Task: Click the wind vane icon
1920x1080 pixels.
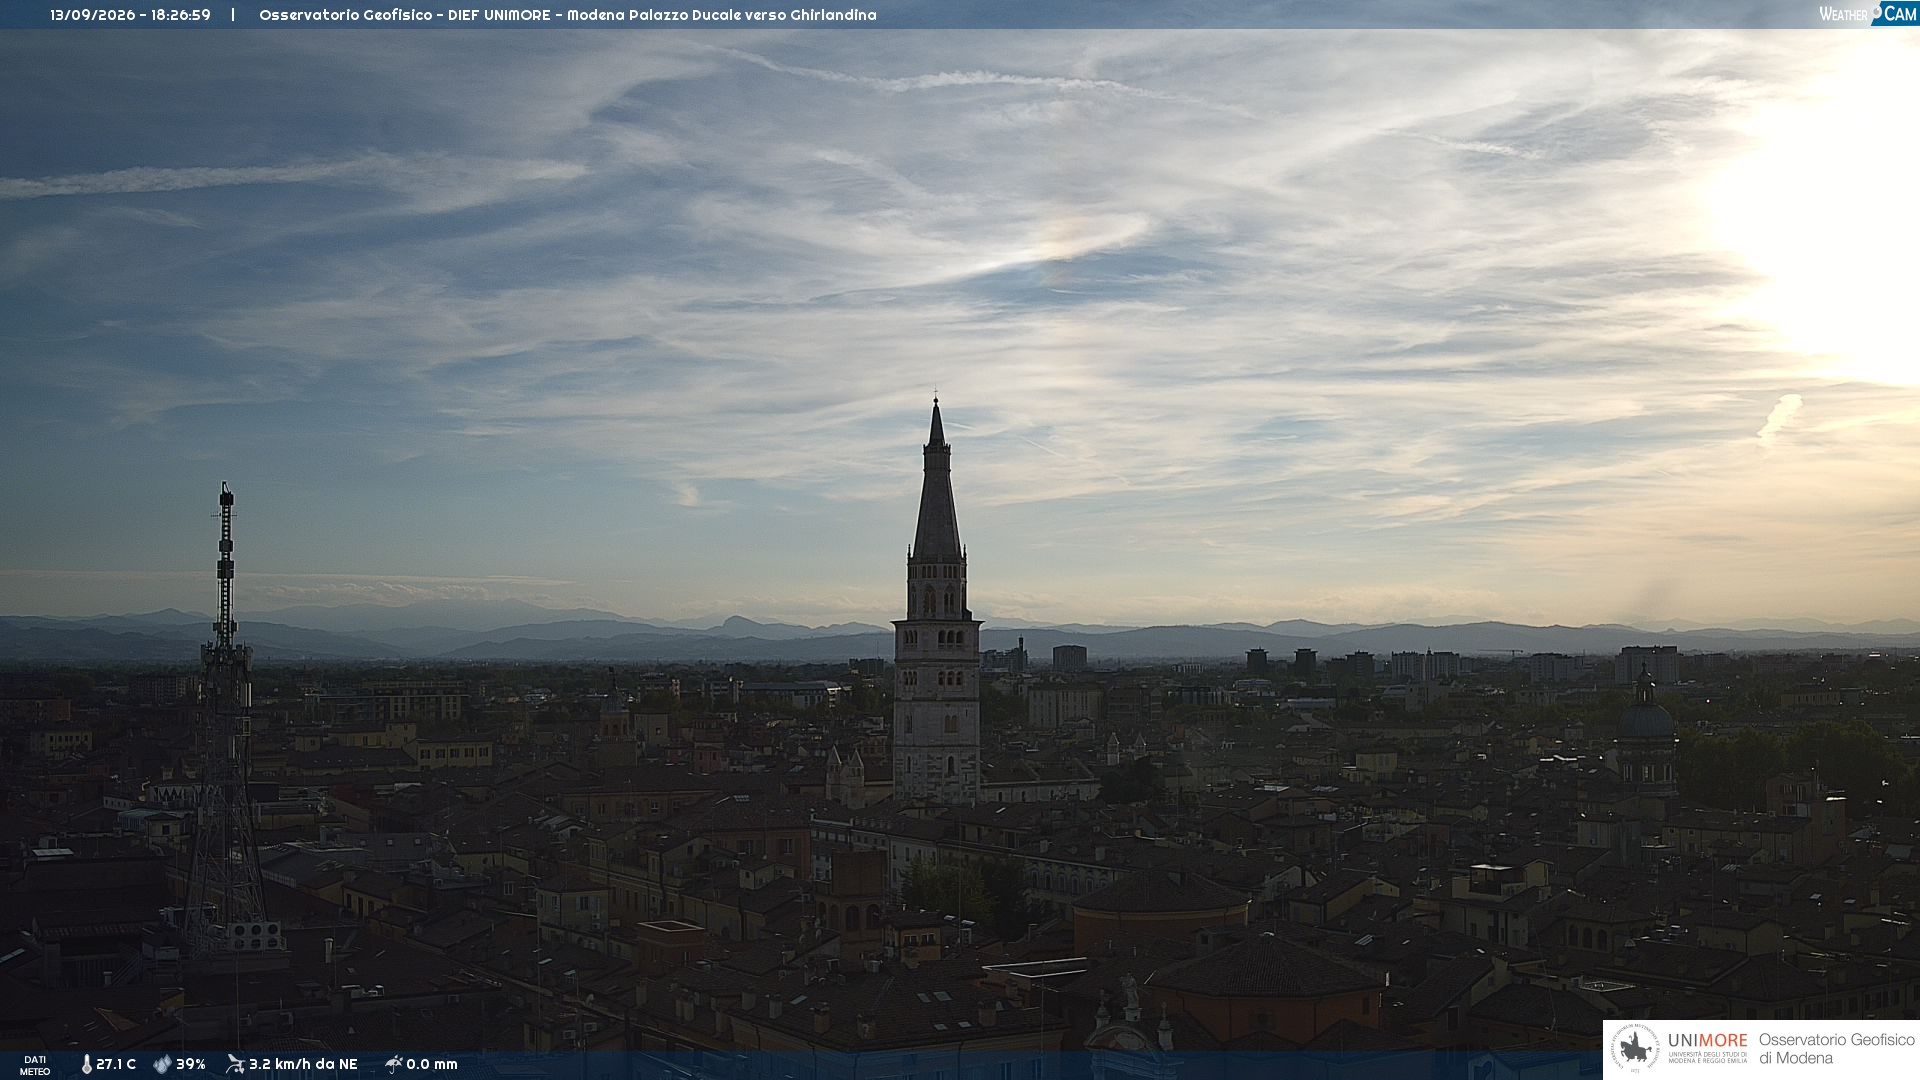Action: pyautogui.click(x=235, y=1064)
